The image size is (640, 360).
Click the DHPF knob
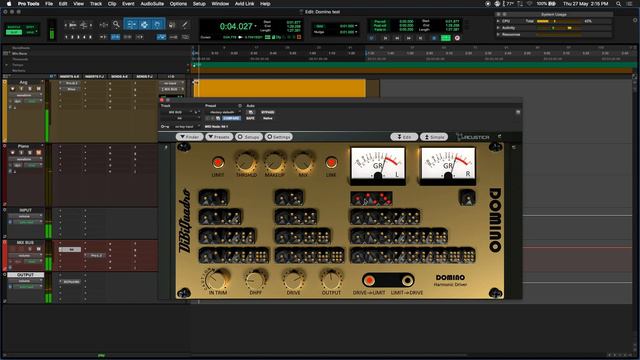[256, 280]
